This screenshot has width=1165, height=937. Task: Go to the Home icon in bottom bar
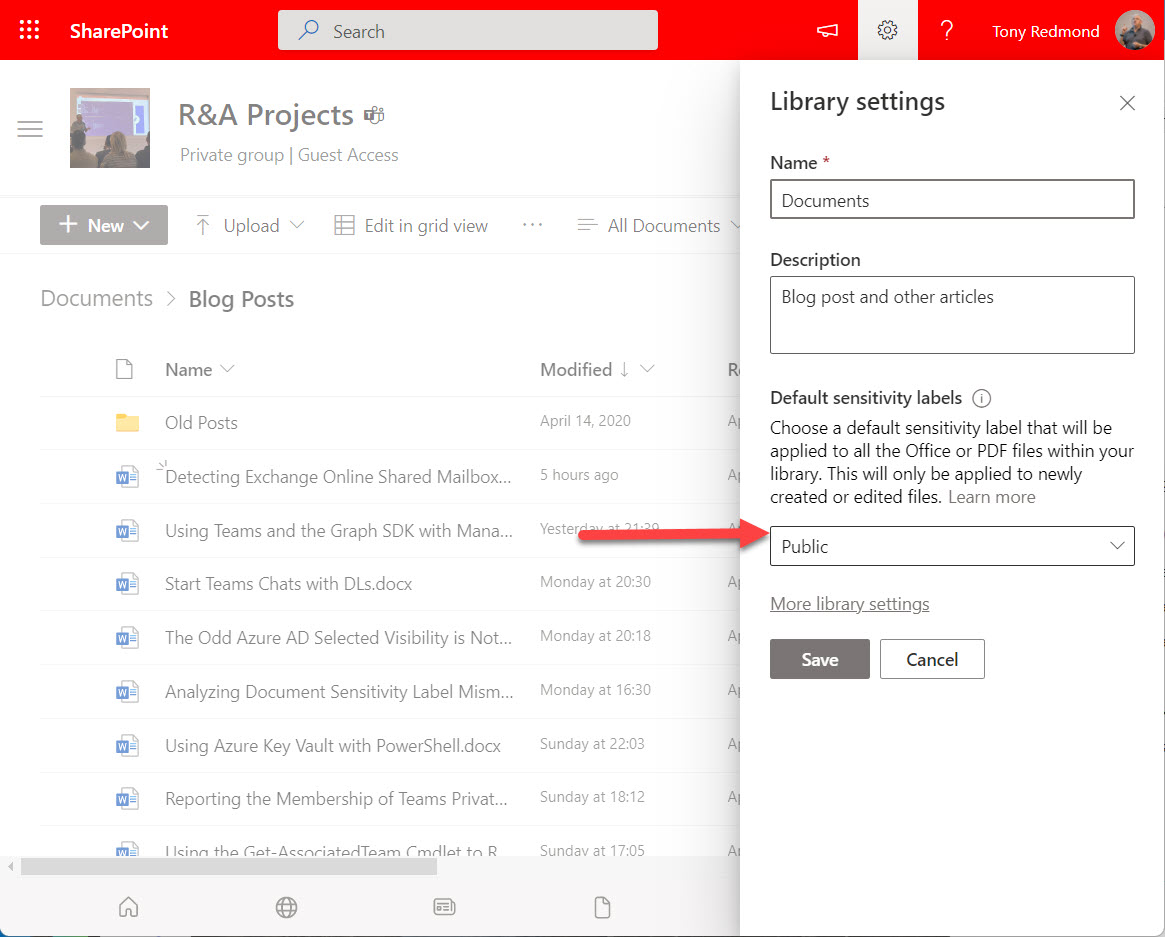[x=129, y=907]
